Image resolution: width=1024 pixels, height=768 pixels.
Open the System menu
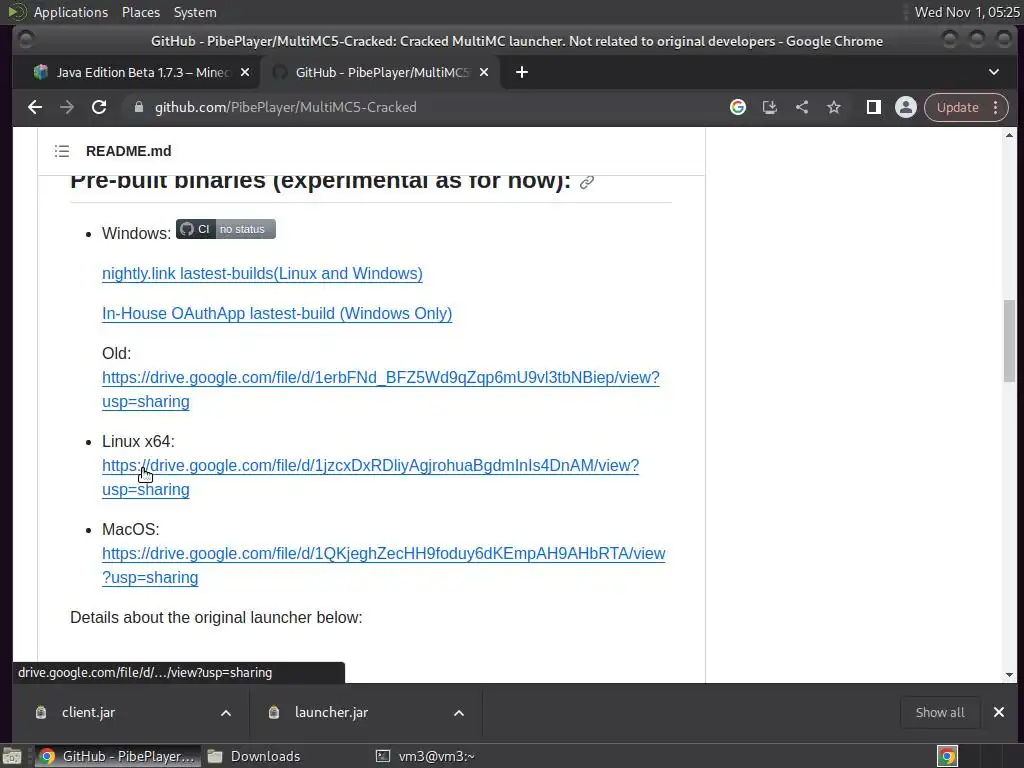pyautogui.click(x=195, y=12)
